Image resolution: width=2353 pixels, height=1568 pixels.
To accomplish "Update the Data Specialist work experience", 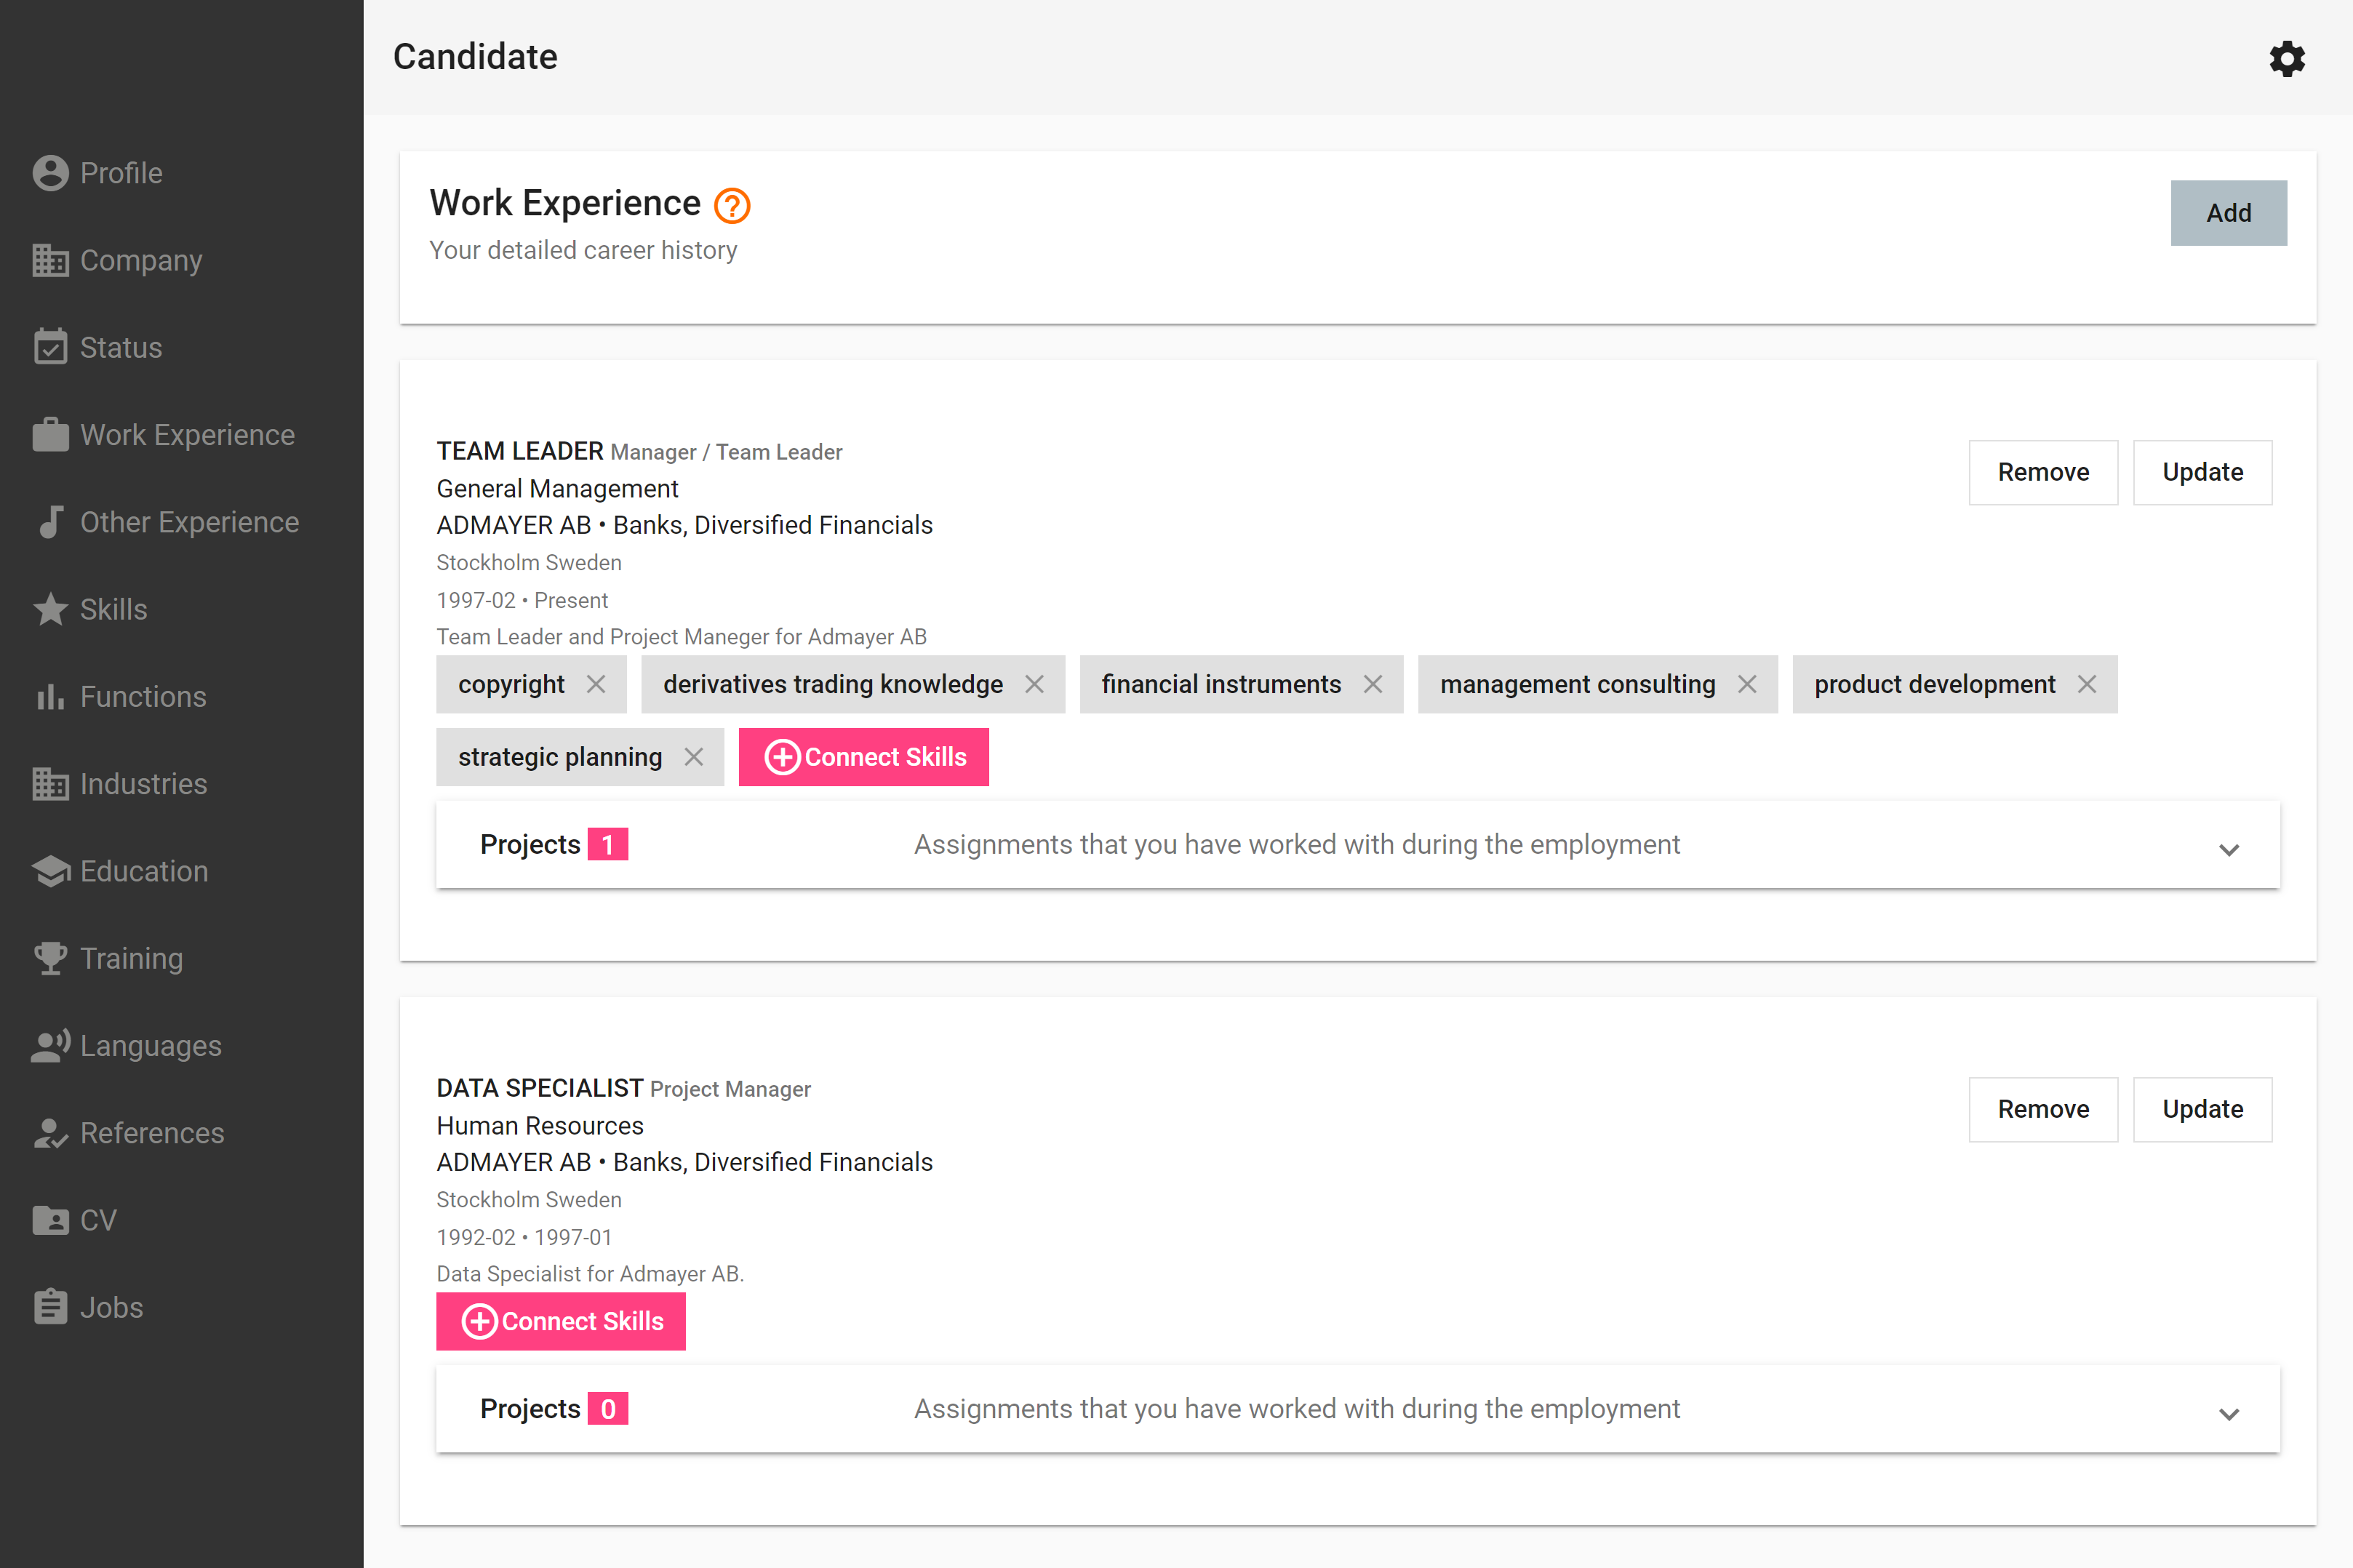I will pyautogui.click(x=2202, y=1109).
